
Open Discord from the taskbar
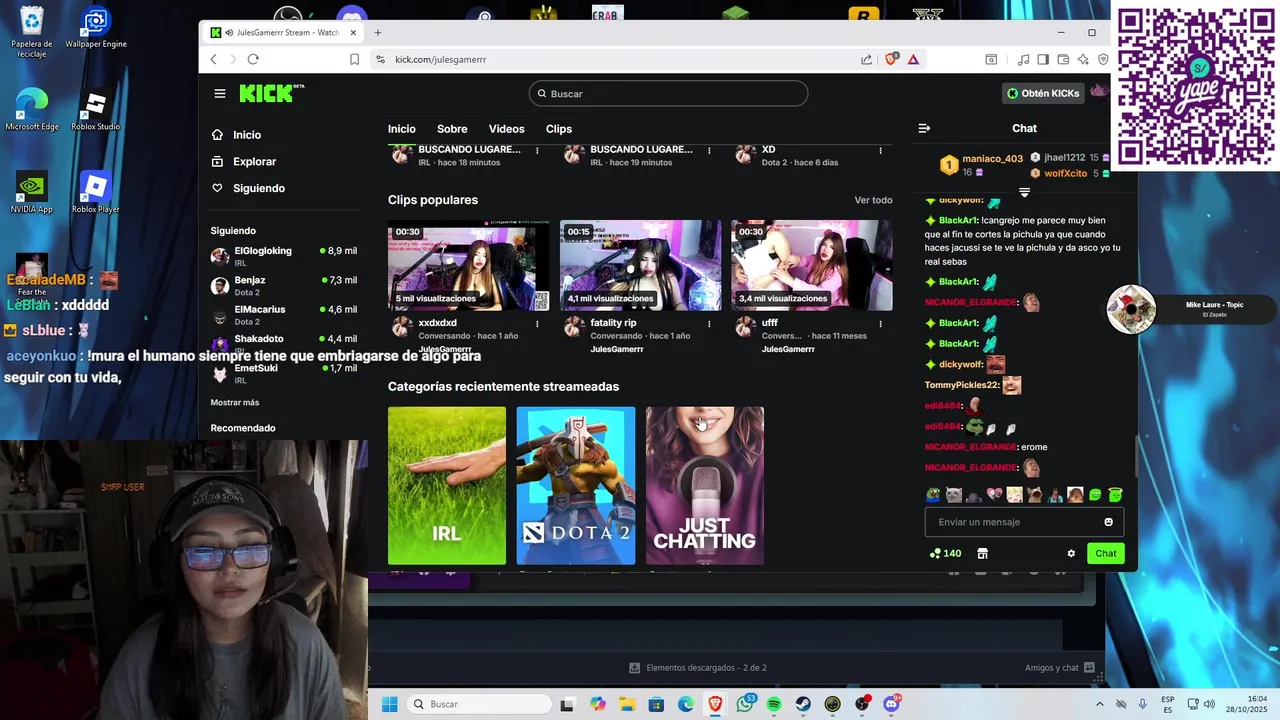891,704
